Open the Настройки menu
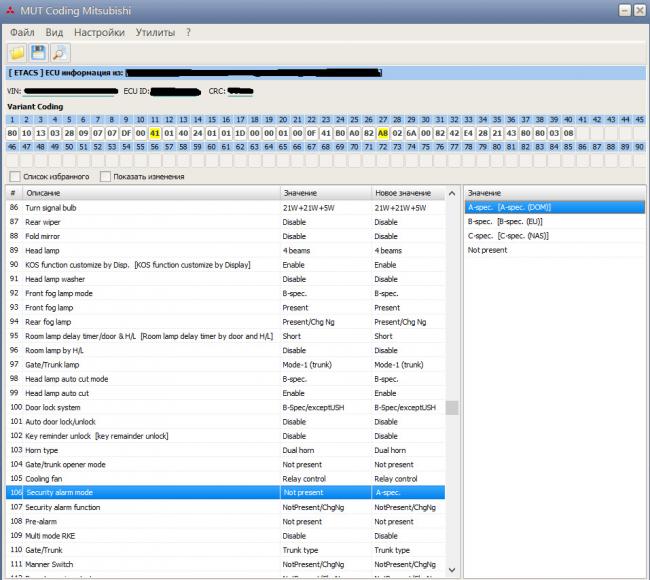650x580 pixels. tap(99, 32)
